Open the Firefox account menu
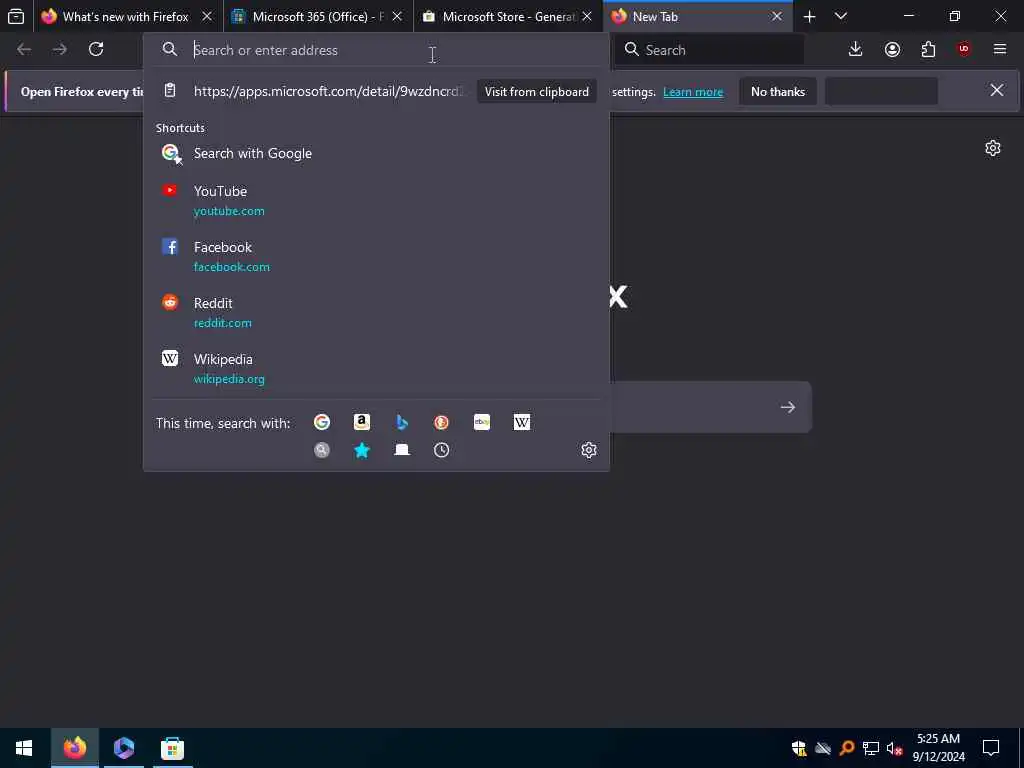 pos(892,49)
